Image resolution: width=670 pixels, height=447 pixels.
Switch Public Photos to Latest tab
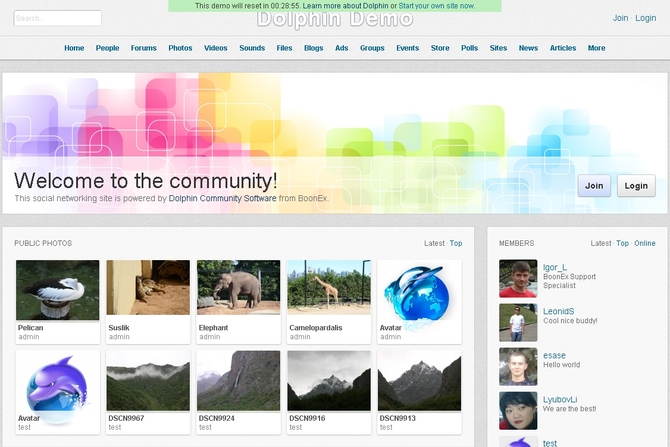(434, 243)
